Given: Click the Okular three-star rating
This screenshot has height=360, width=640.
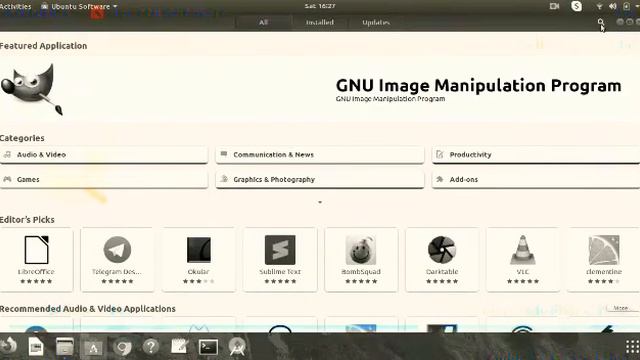Looking at the screenshot, I should [x=198, y=281].
